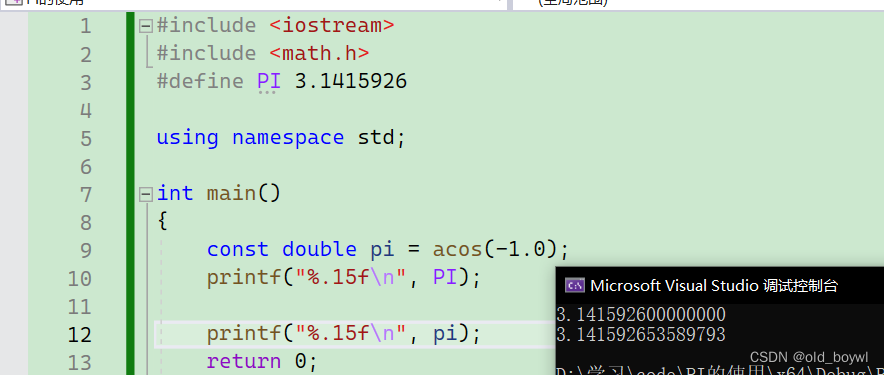Click the PI macro name on line 3
Image resolution: width=884 pixels, height=375 pixels.
pos(268,81)
